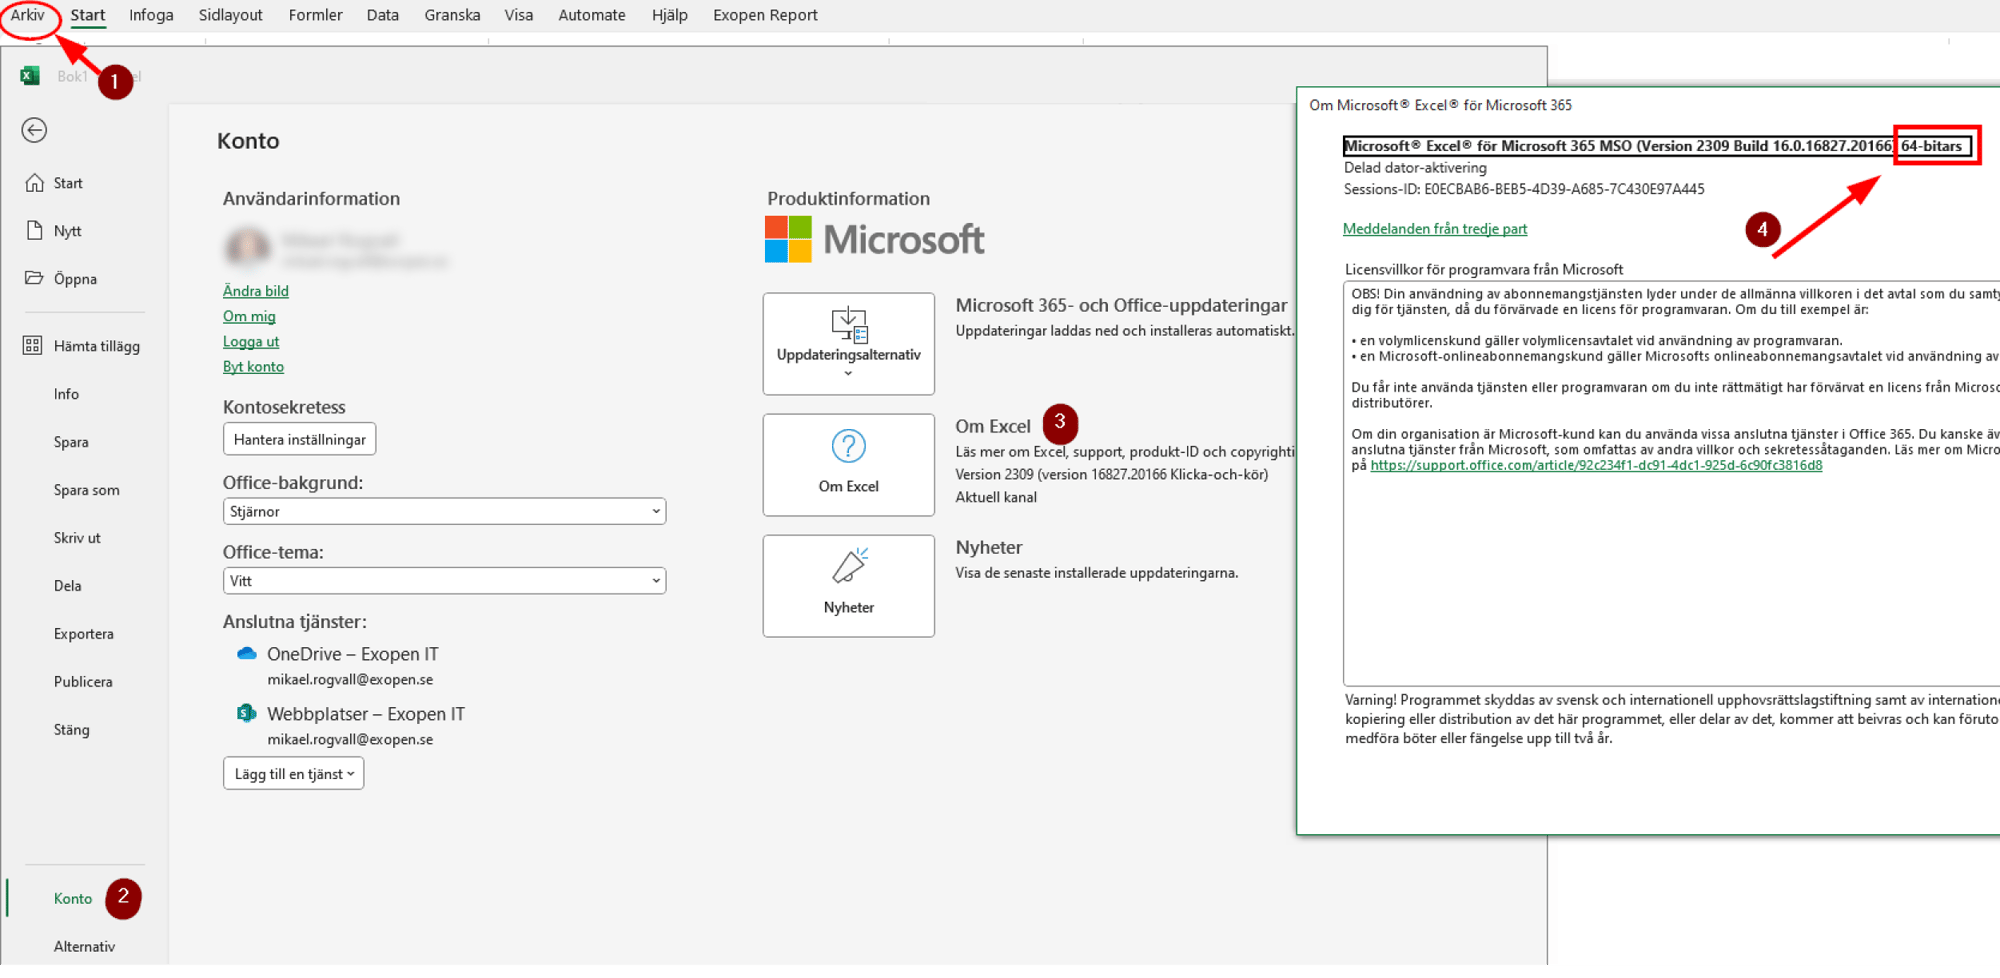This screenshot has width=2000, height=978.
Task: Open the Infoga ribbon tab
Action: click(x=151, y=15)
